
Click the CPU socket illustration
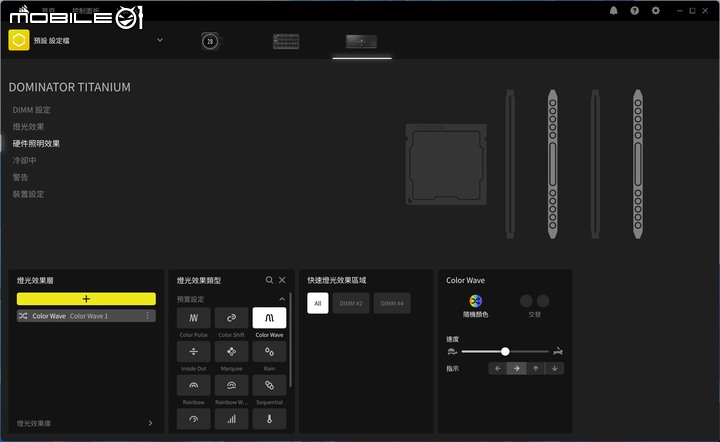(x=446, y=164)
